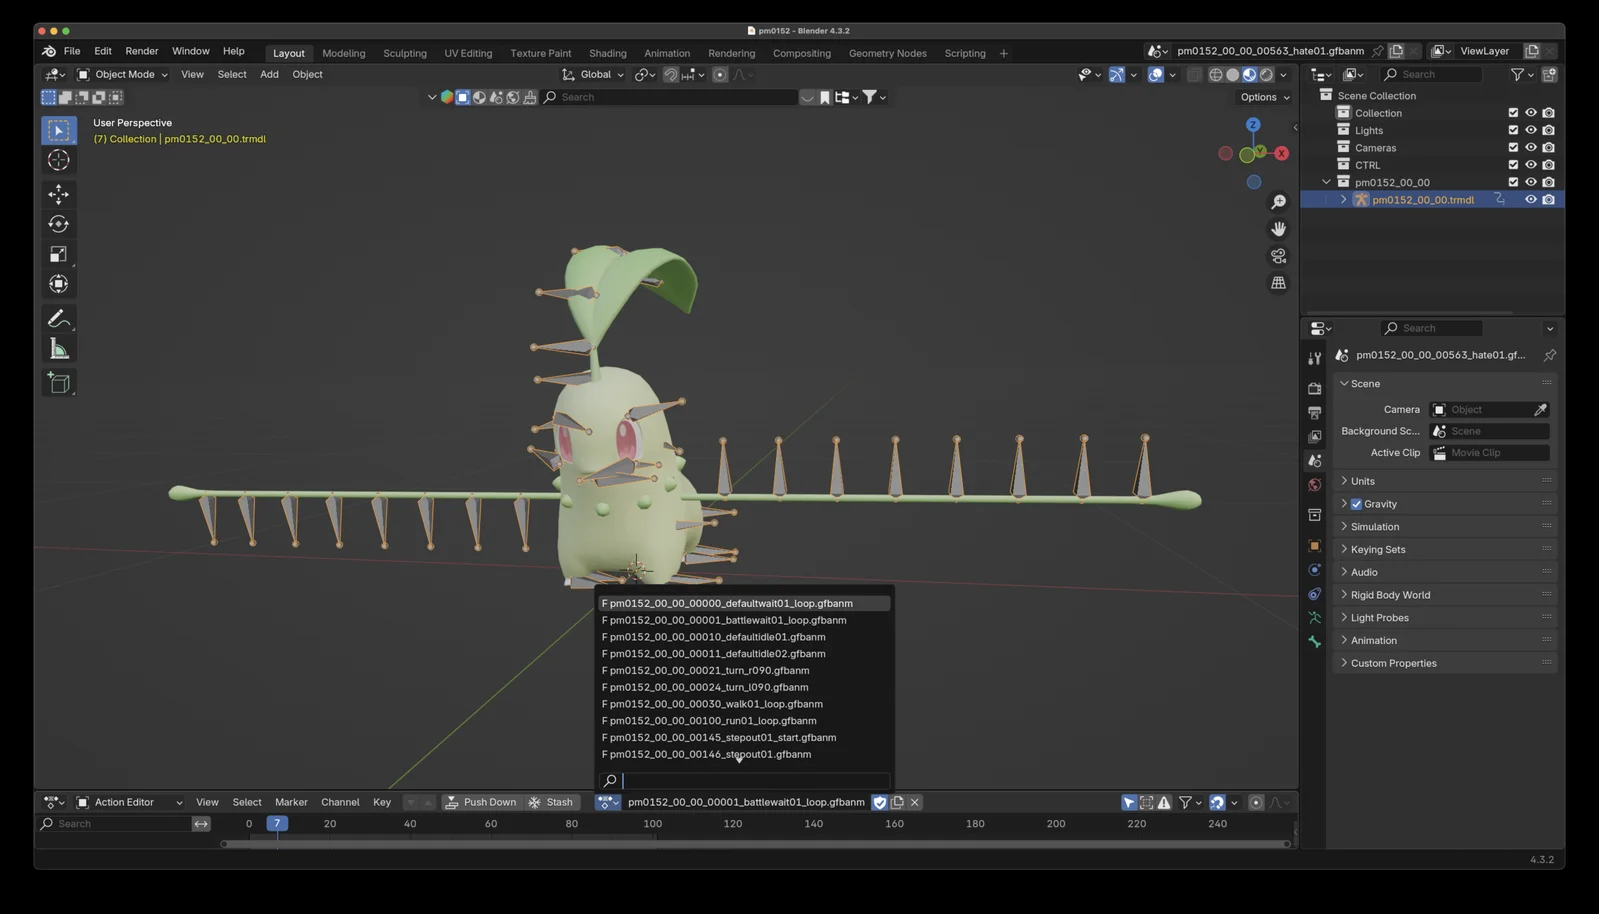Switch to the Shading workspace tab

pyautogui.click(x=607, y=53)
